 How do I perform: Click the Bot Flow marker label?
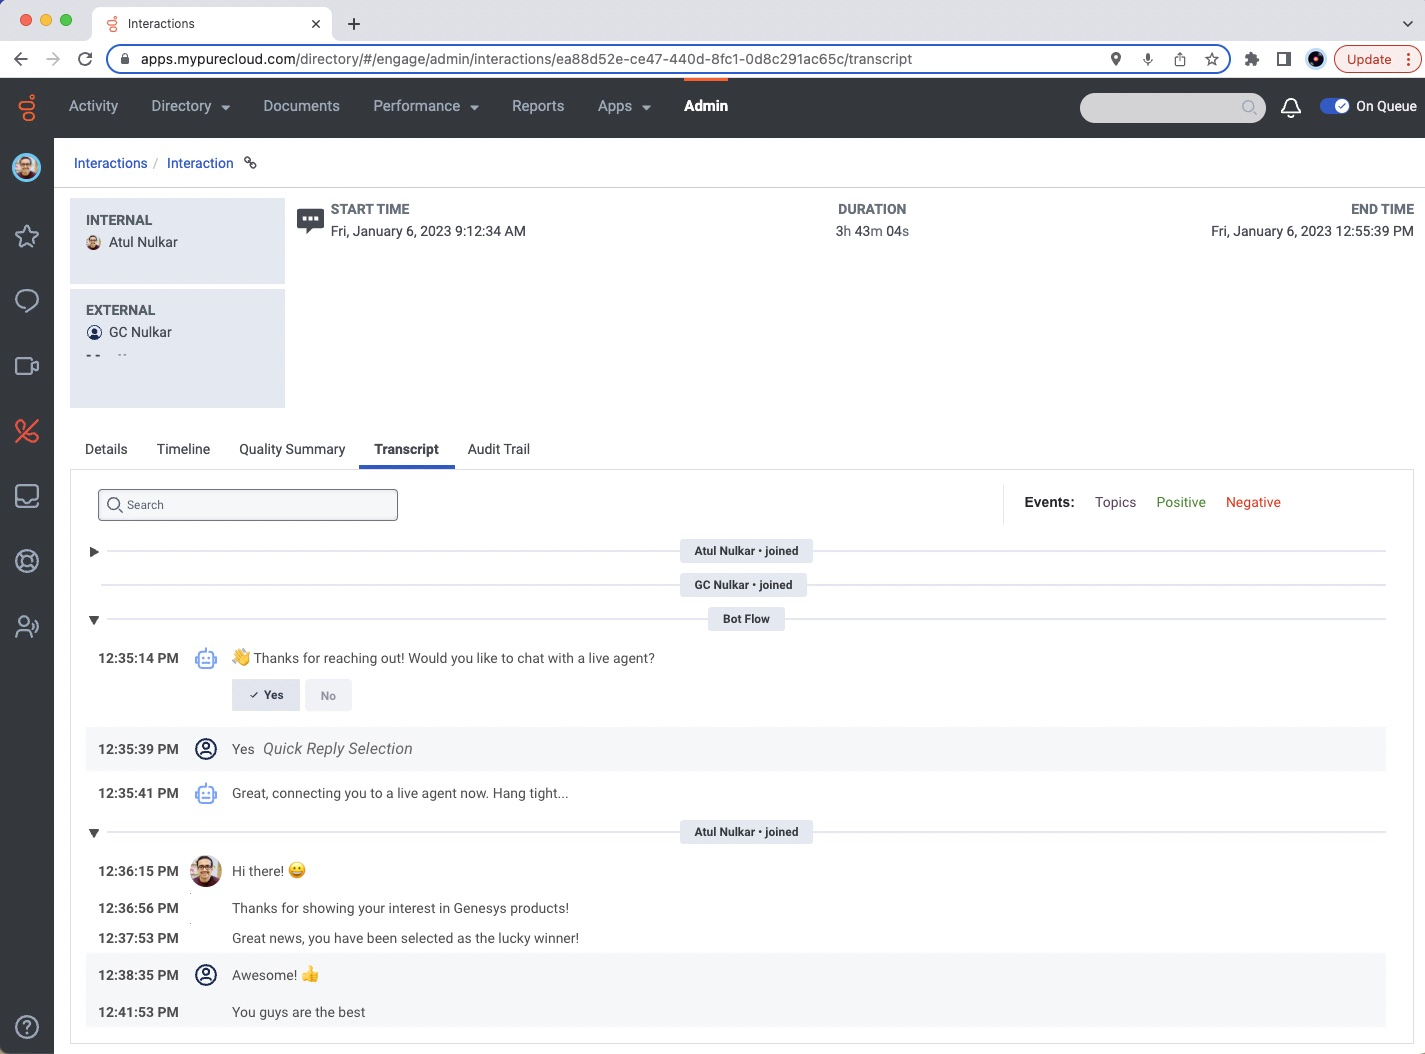[746, 619]
